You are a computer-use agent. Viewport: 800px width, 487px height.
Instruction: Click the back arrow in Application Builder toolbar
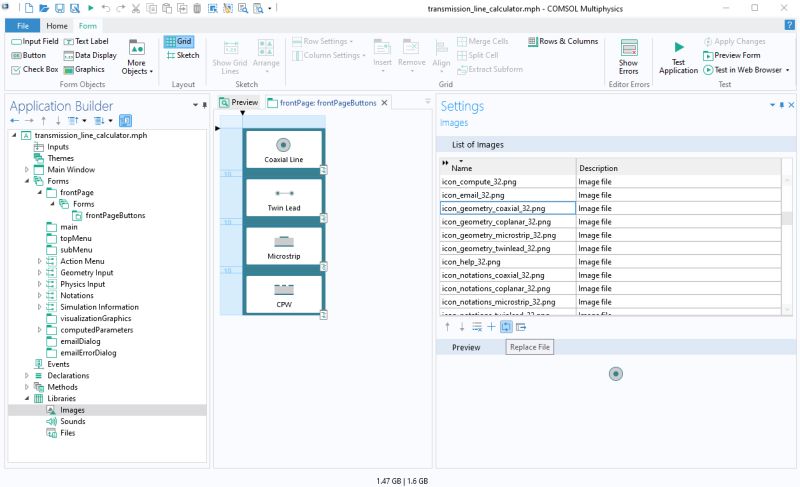click(14, 121)
